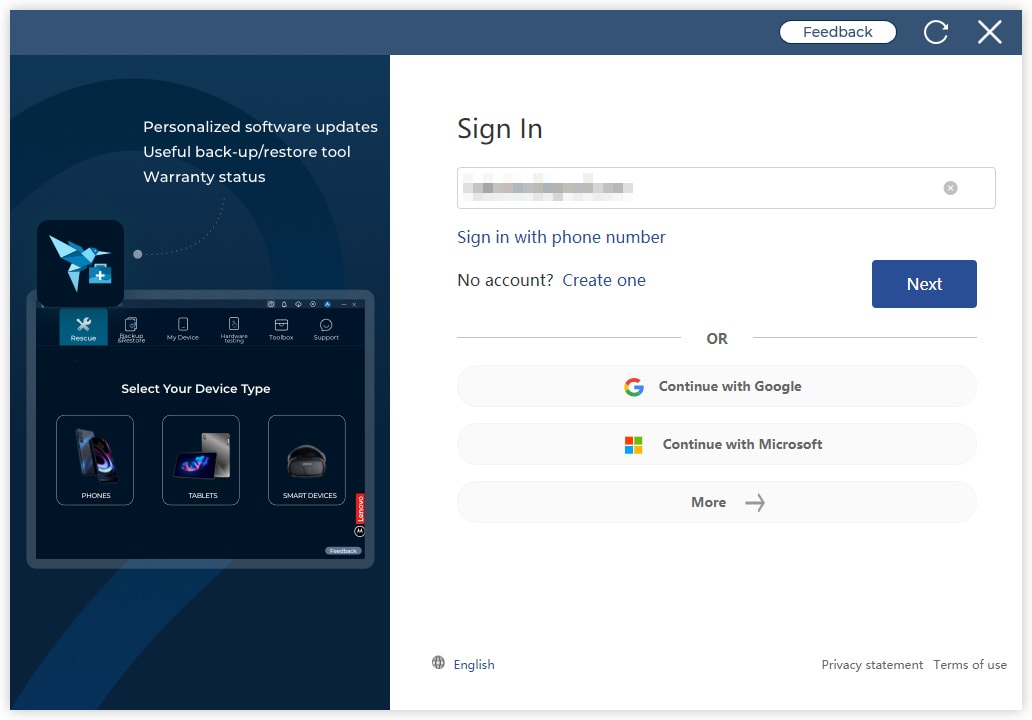Click the Sign In heading text
The image size is (1032, 720).
[x=500, y=129]
